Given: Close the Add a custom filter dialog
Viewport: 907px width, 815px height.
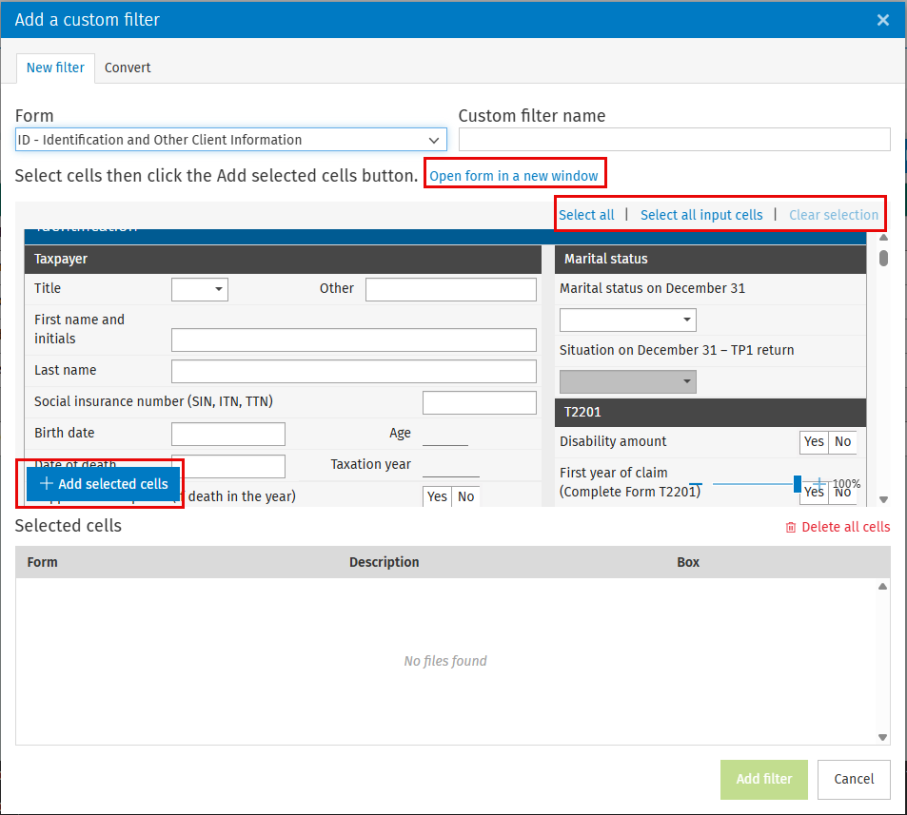Looking at the screenshot, I should (x=883, y=20).
